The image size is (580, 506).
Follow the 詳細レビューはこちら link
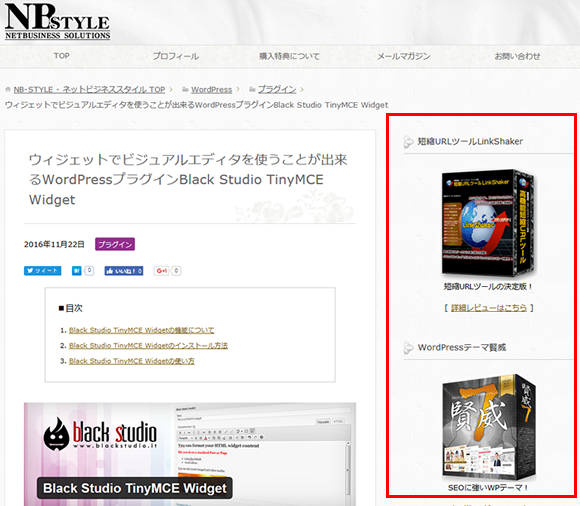click(489, 308)
